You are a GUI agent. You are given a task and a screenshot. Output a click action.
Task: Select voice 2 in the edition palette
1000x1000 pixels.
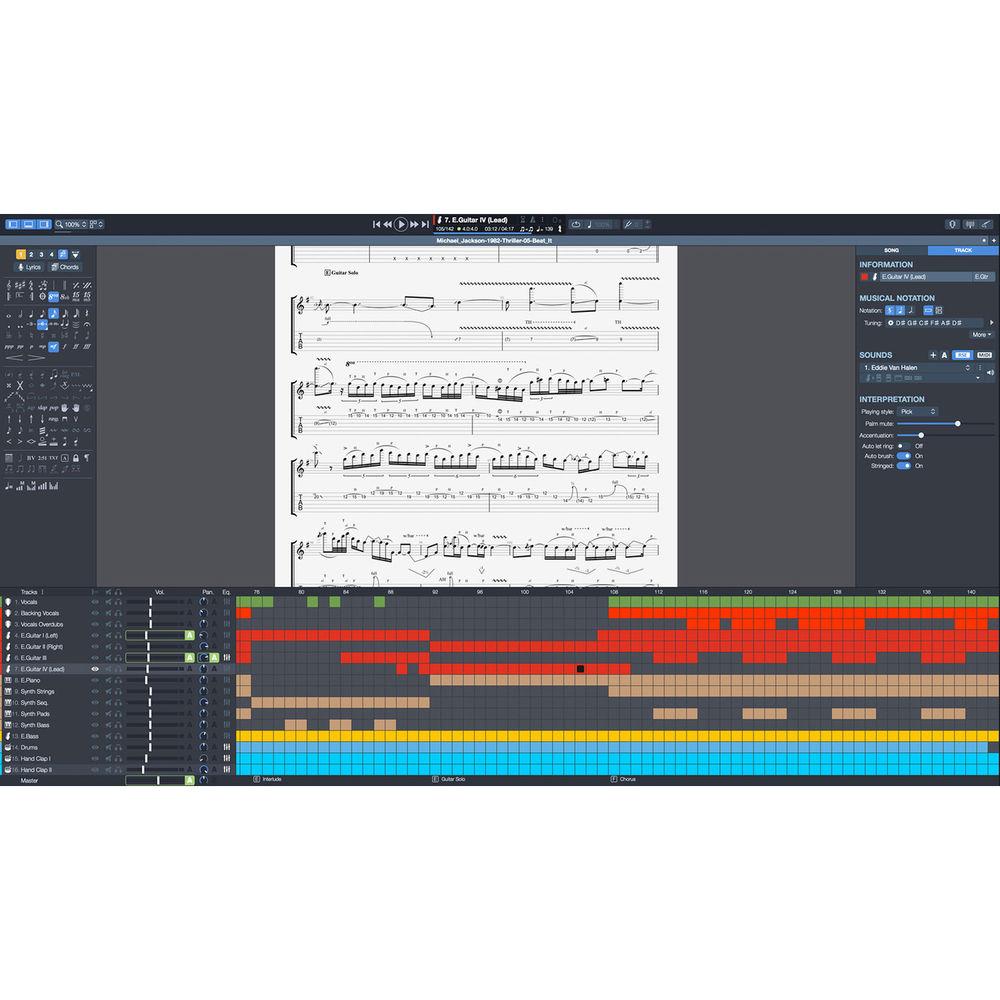coord(31,255)
